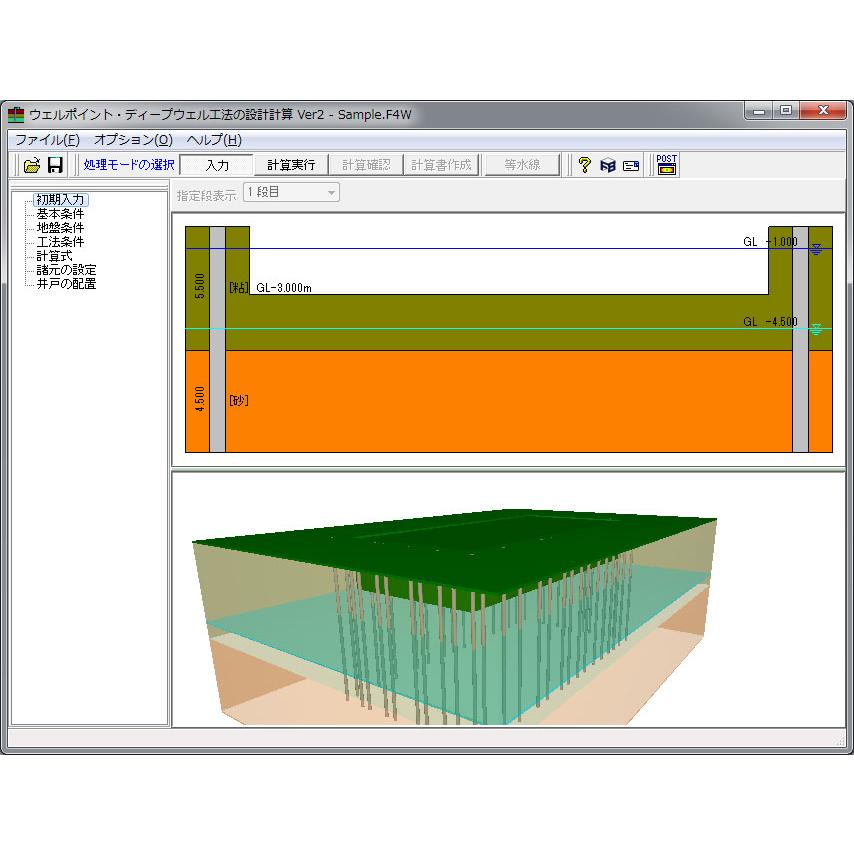Choose 諸元の設定 in the left tree
Viewport: 854px width, 854px height.
[x=65, y=269]
